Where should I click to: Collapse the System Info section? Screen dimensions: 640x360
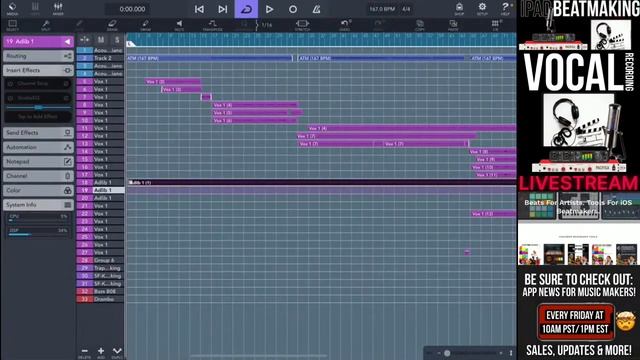click(38, 204)
